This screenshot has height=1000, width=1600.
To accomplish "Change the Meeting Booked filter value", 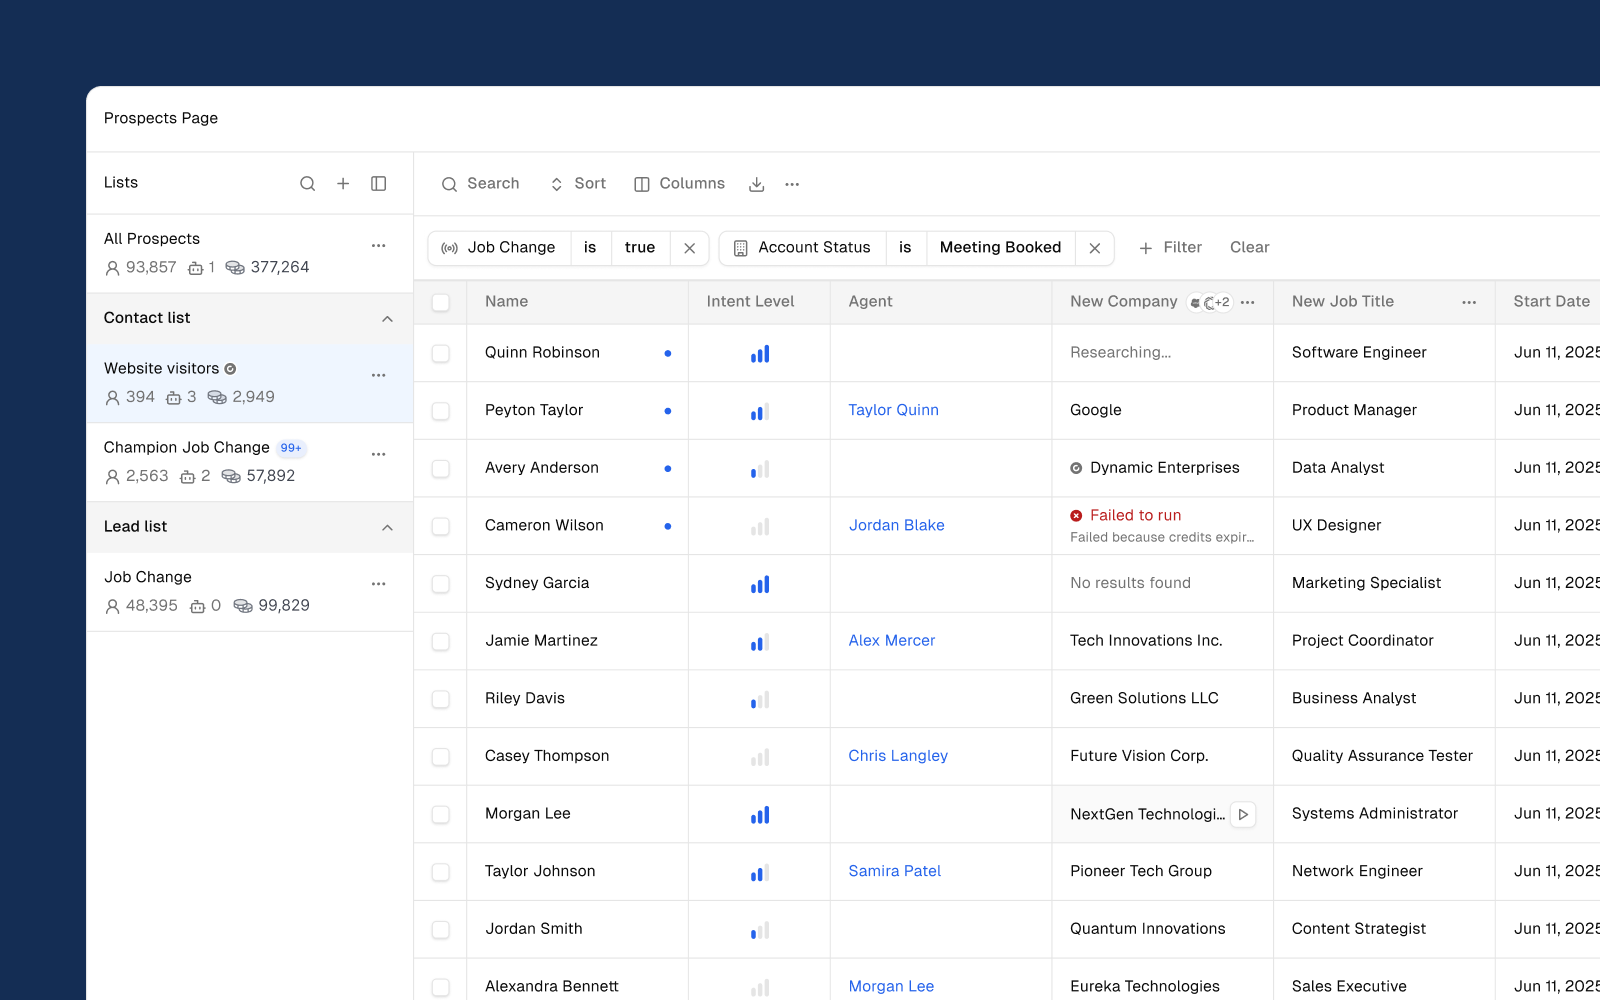I will (1000, 248).
